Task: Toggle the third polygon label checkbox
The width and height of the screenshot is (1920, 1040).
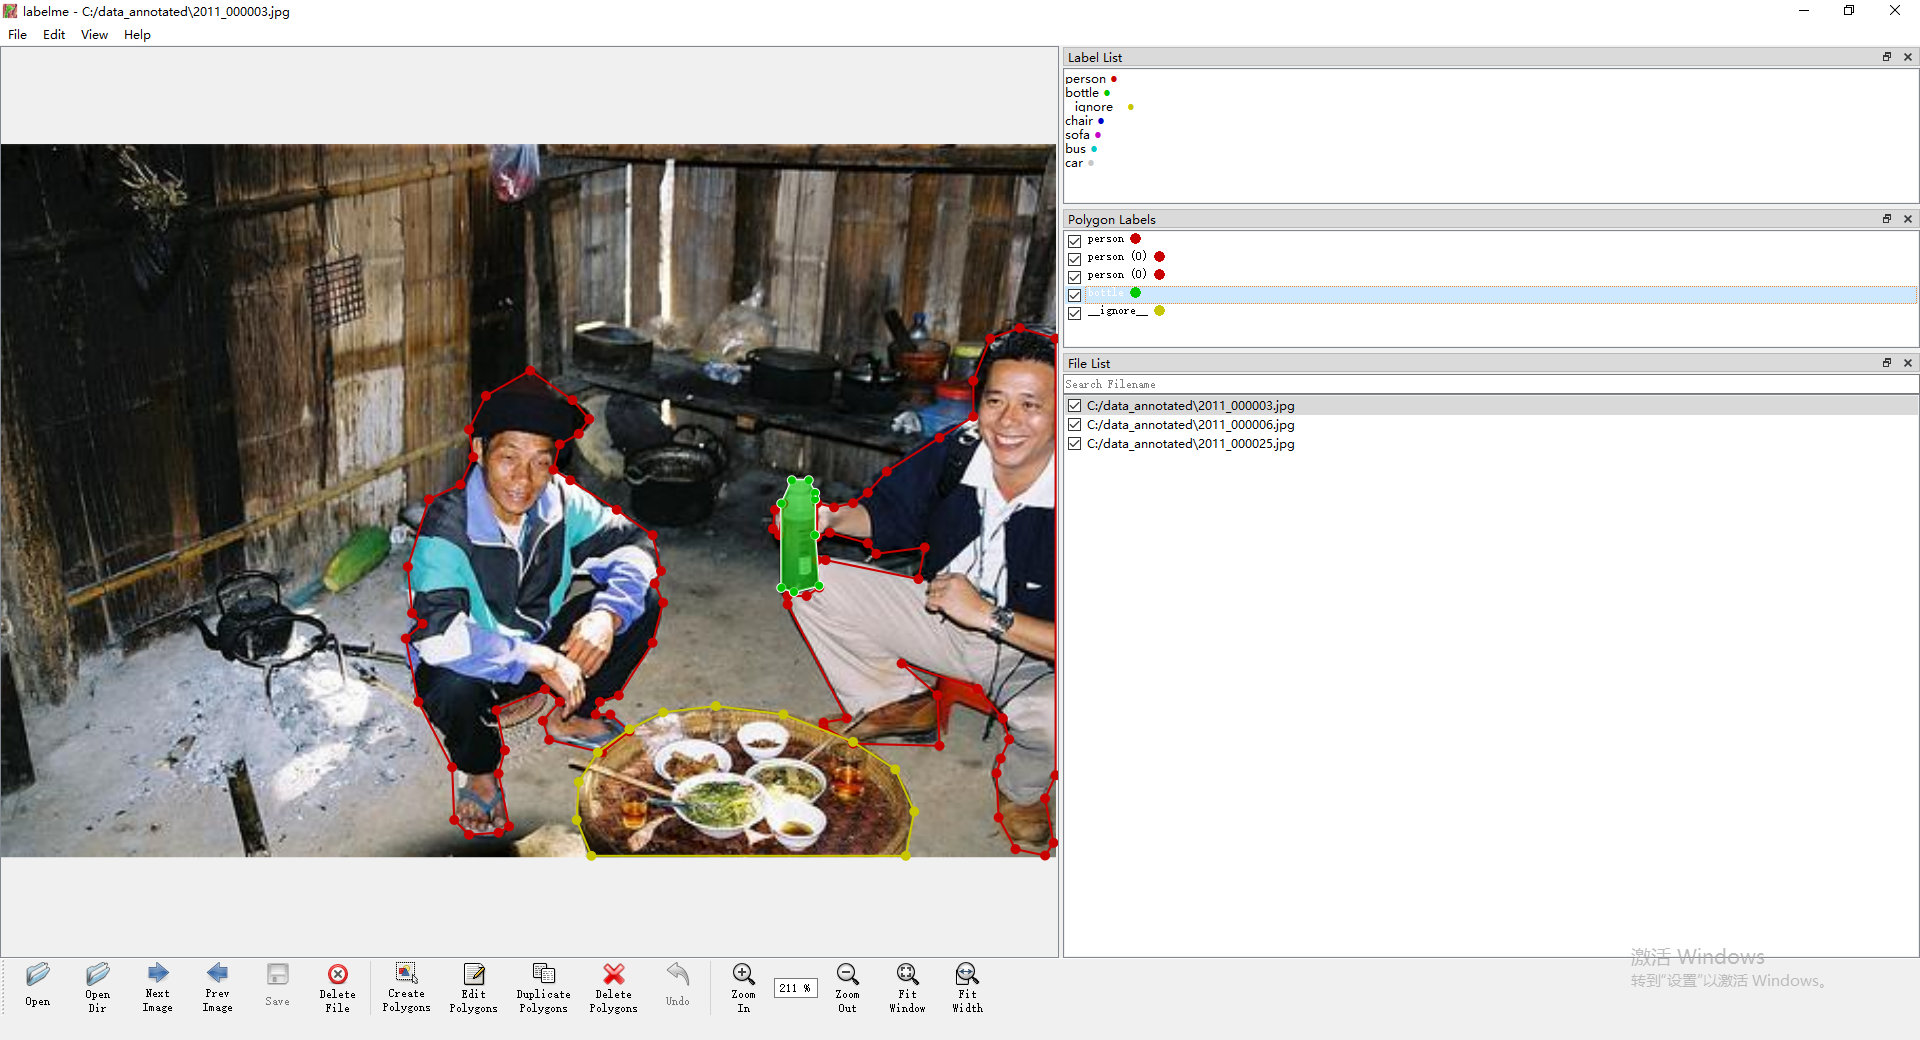Action: click(1074, 277)
